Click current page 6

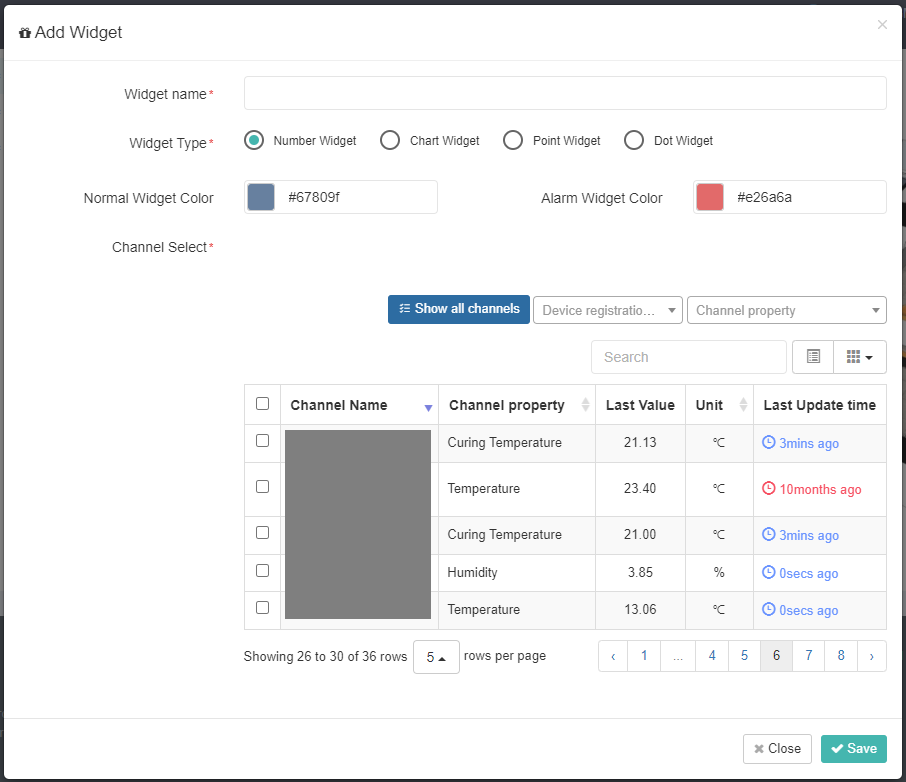point(777,656)
